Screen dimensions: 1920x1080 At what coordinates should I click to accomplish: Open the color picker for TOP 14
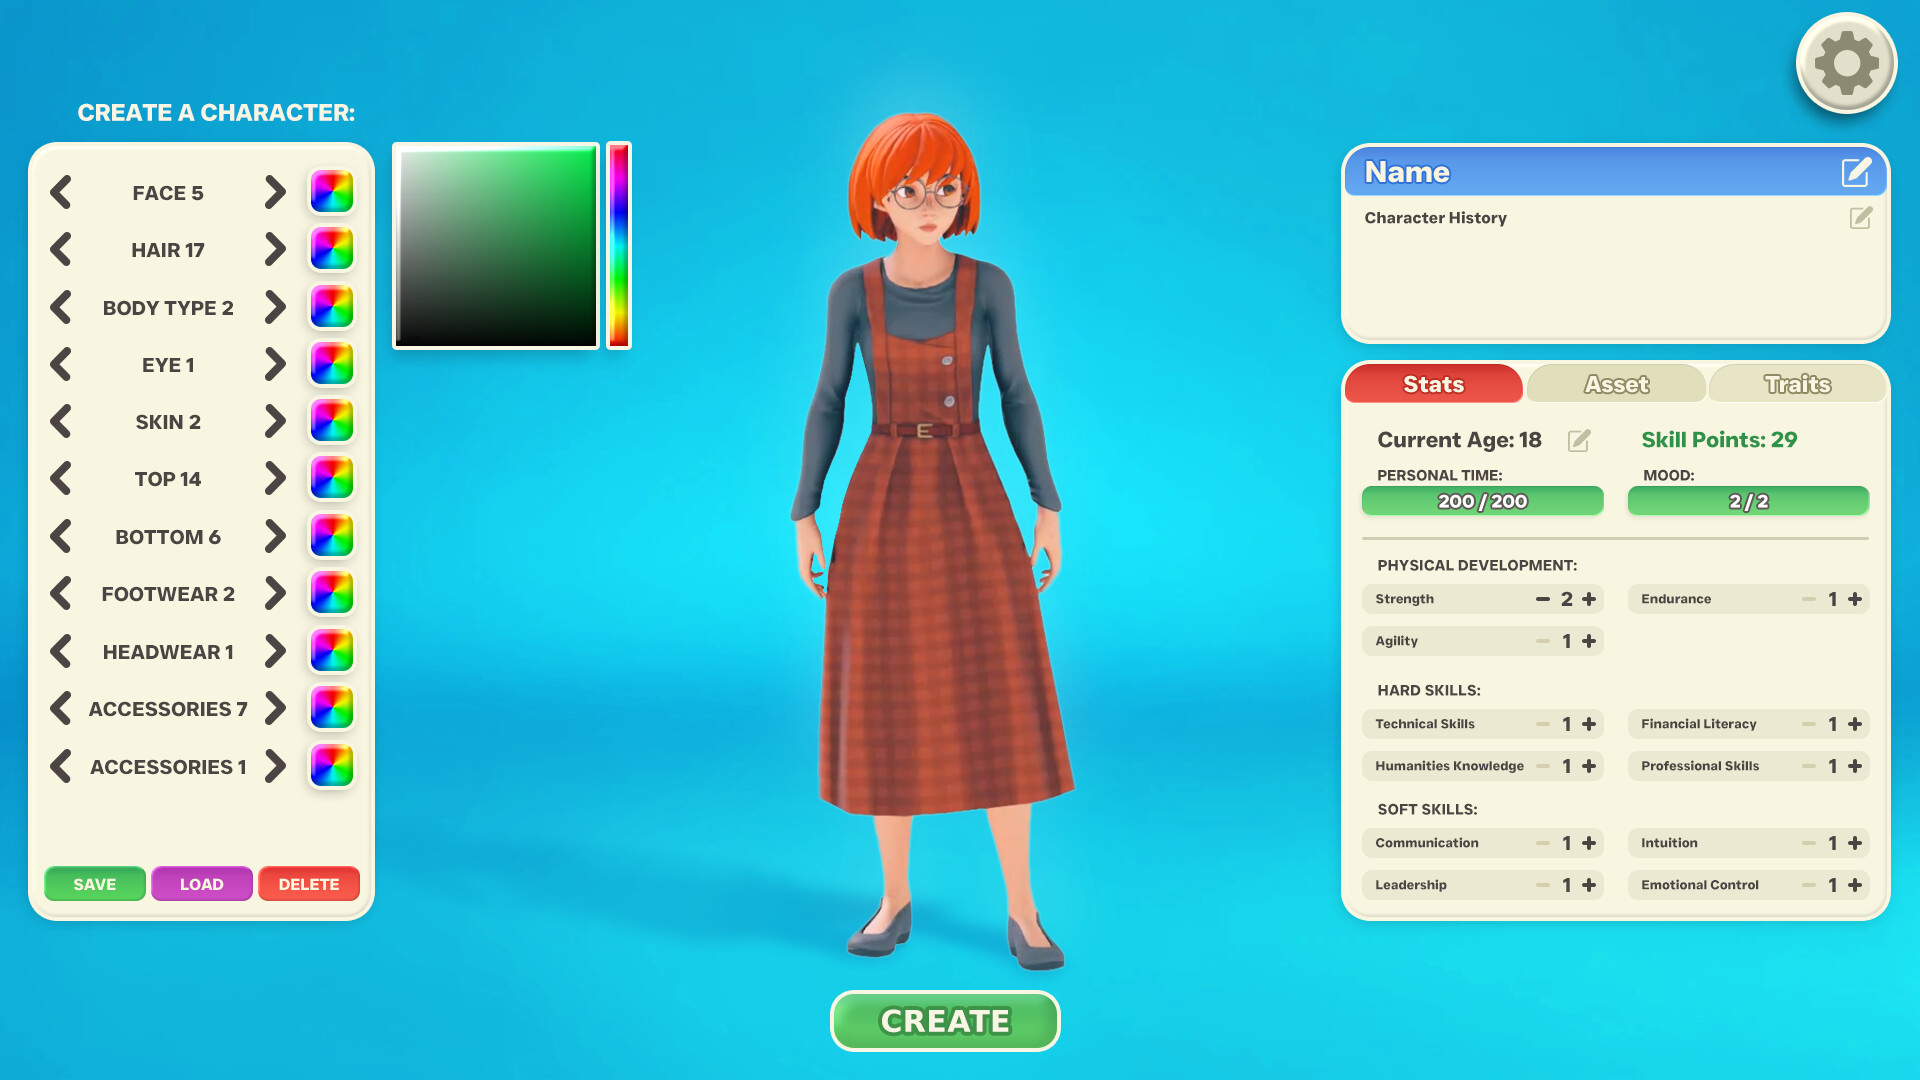(x=331, y=478)
